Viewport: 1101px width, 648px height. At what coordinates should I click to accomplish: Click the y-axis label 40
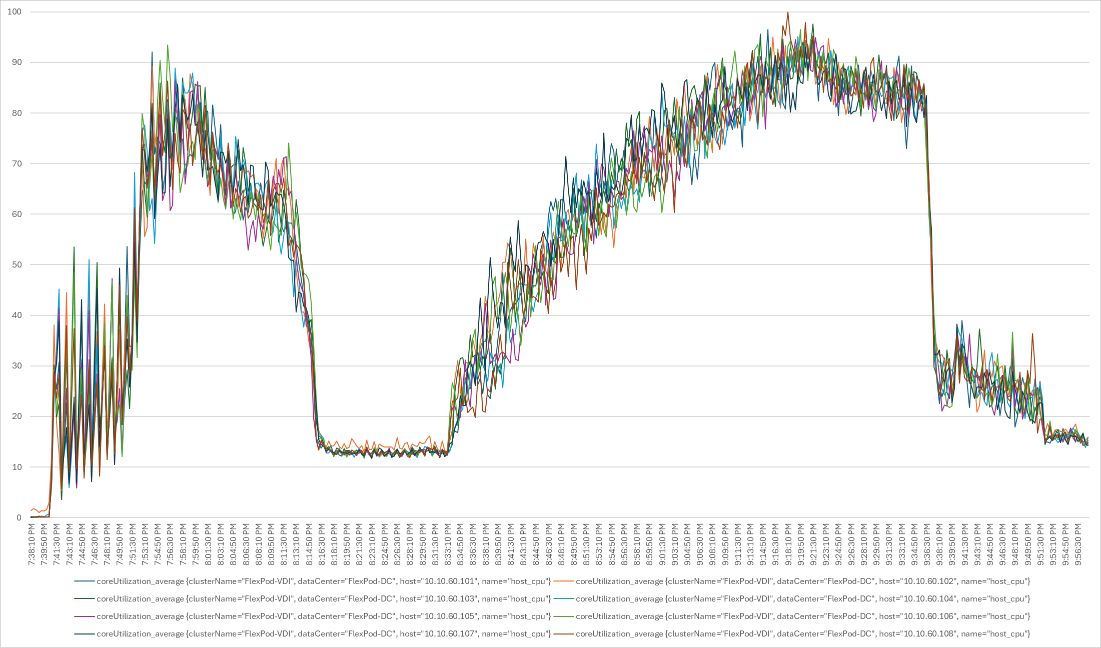coord(16,315)
